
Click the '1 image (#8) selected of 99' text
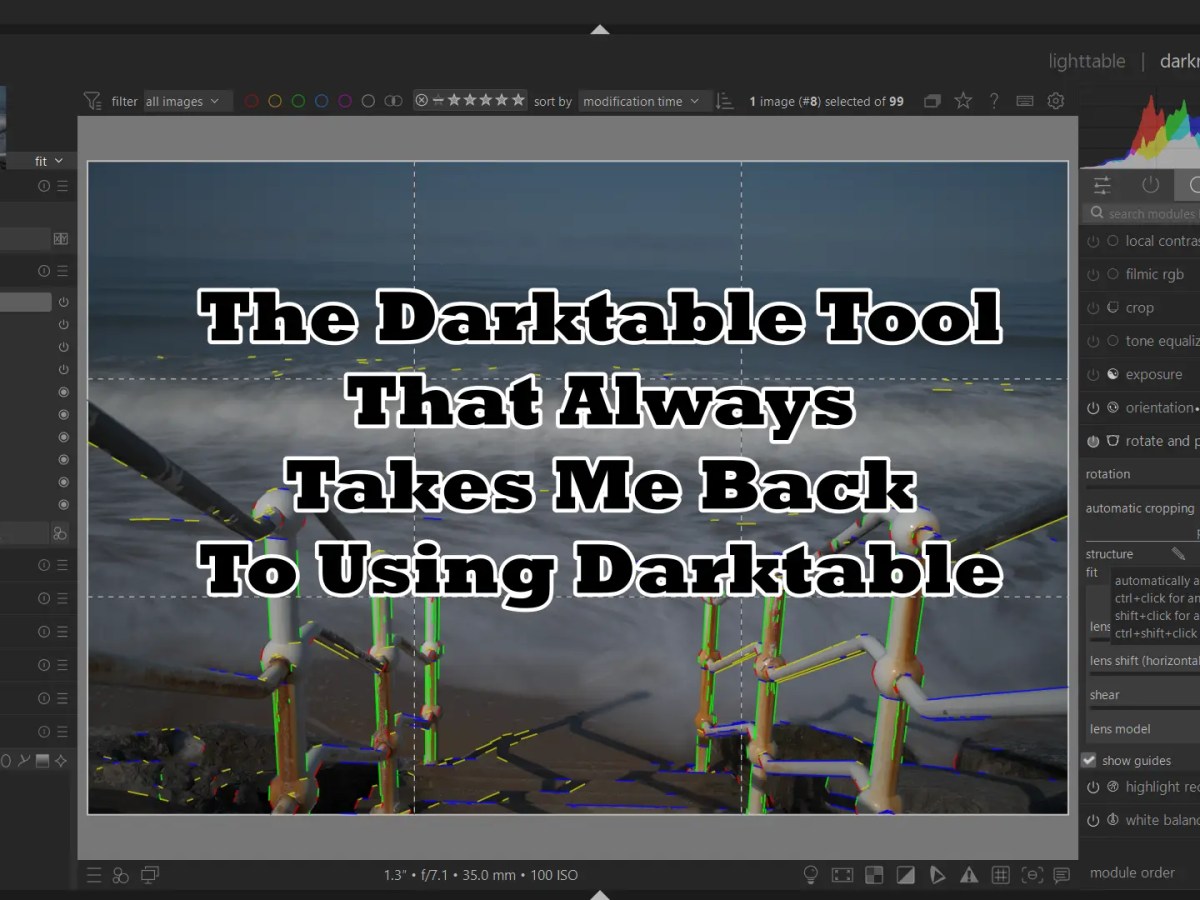(826, 101)
